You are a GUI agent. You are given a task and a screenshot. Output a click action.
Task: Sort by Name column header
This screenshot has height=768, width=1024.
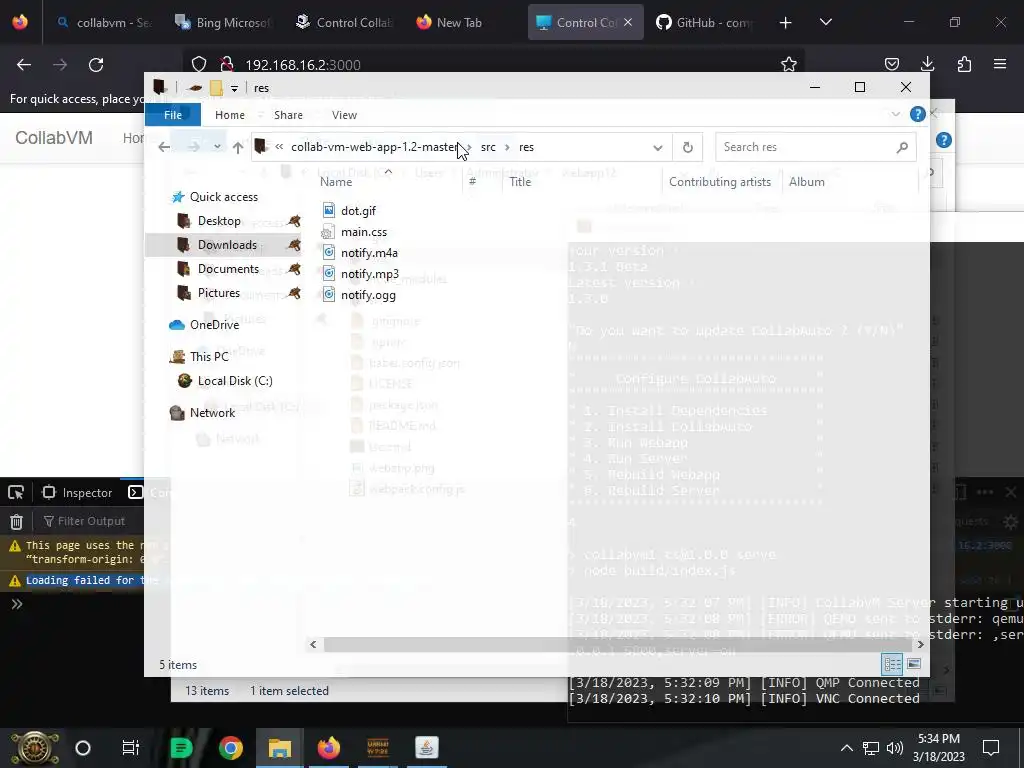tap(336, 182)
